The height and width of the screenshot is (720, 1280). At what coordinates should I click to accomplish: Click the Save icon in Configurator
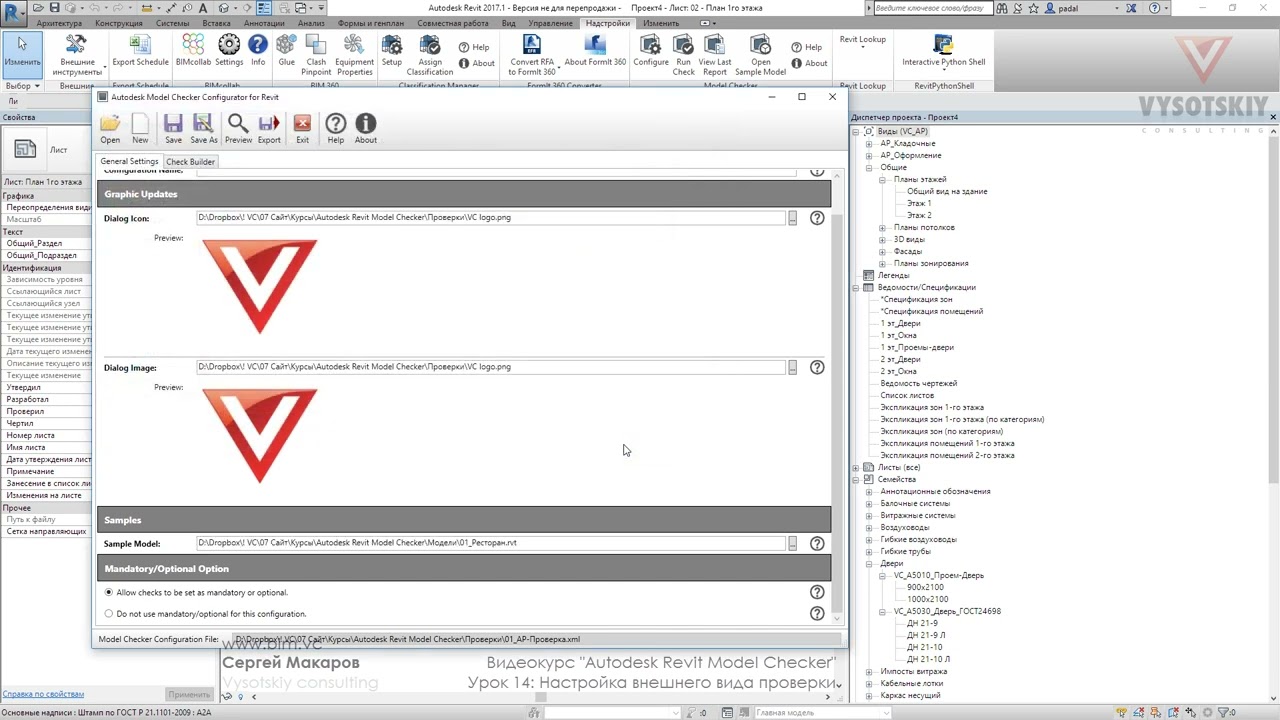(x=173, y=128)
